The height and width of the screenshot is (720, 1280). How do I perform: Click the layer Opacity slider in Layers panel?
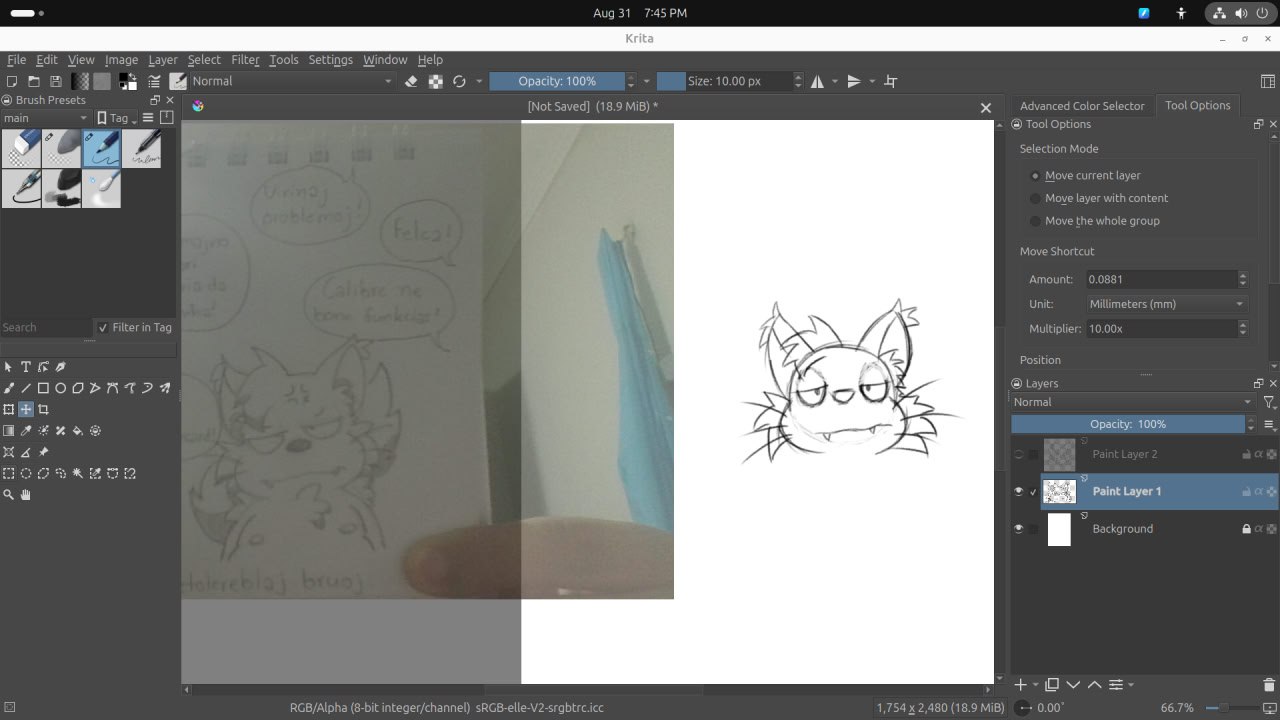tap(1127, 424)
